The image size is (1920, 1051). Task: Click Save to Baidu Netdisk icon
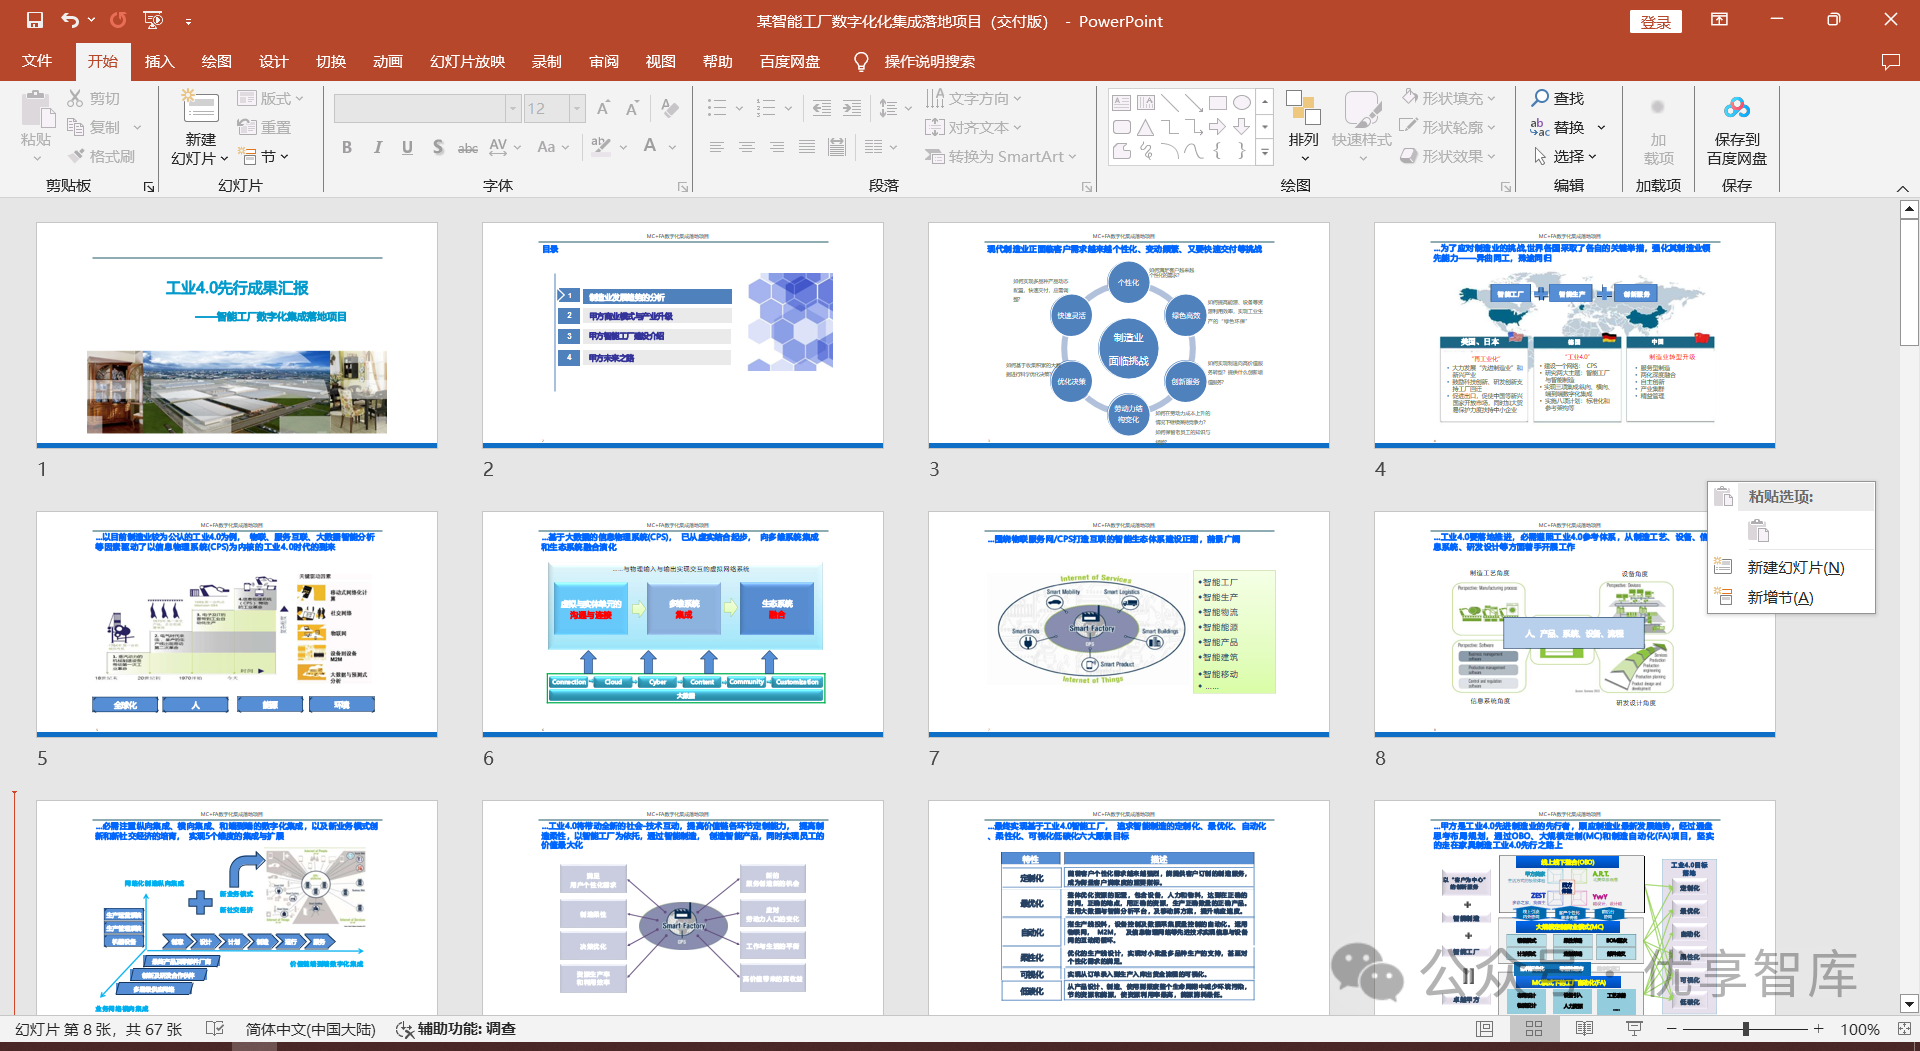(1737, 107)
